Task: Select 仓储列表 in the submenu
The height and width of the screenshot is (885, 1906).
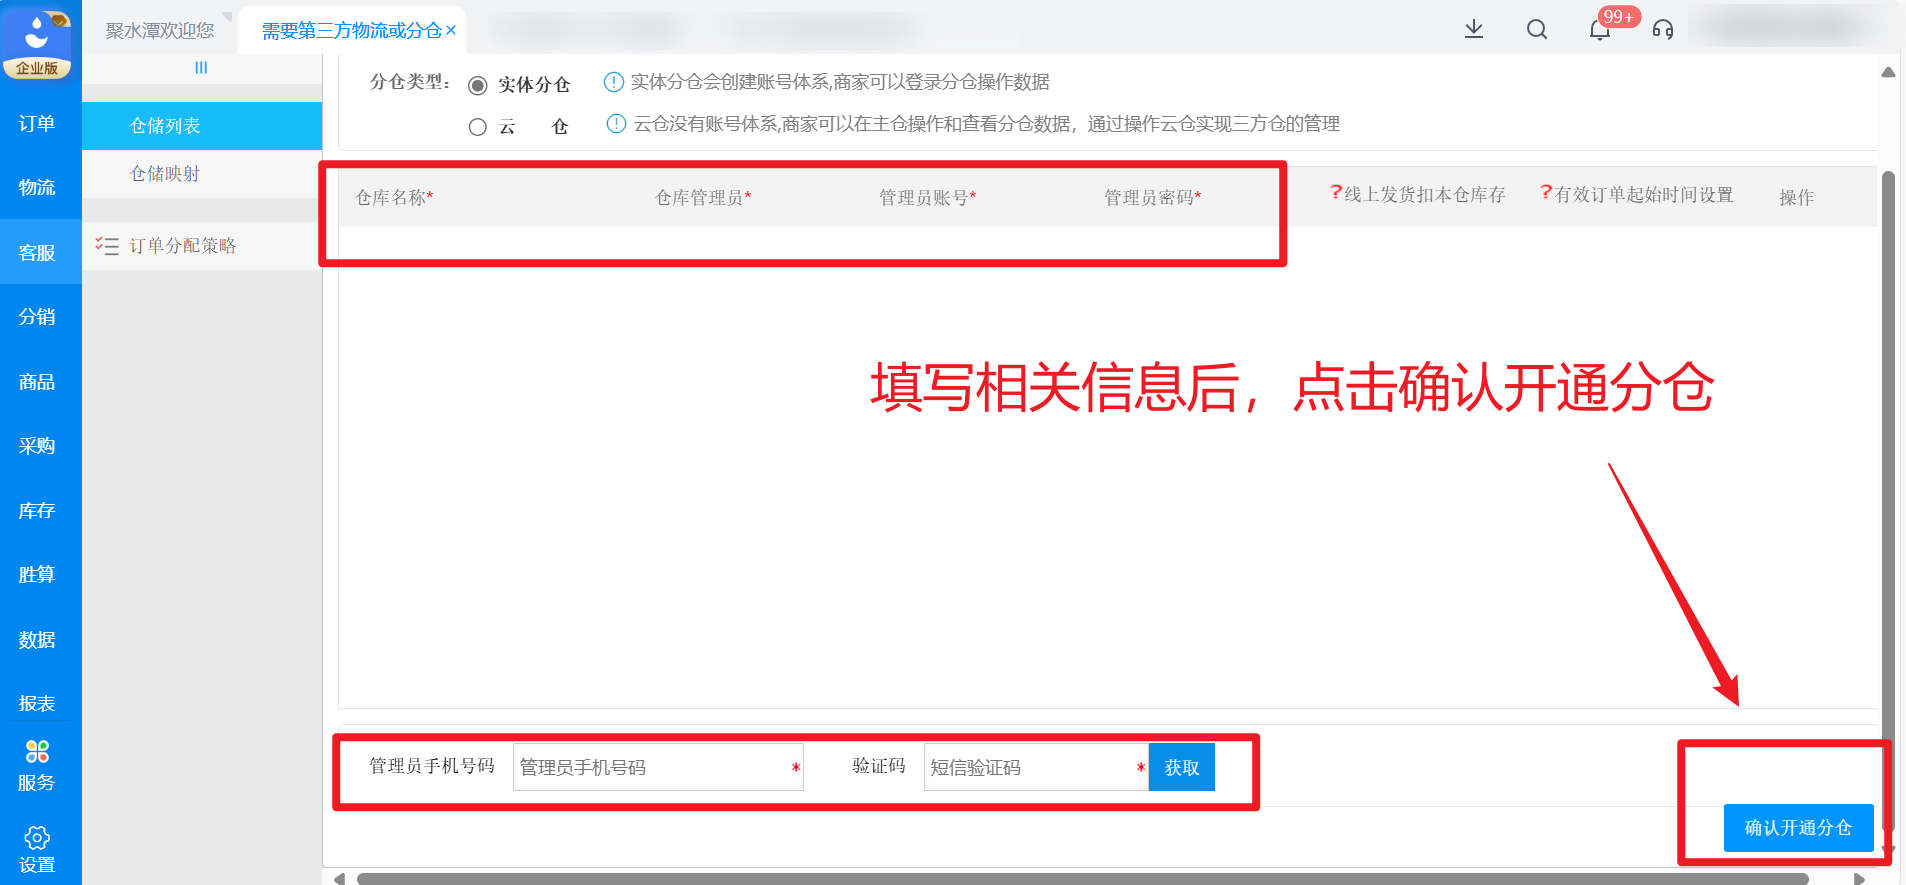Action: pyautogui.click(x=202, y=126)
